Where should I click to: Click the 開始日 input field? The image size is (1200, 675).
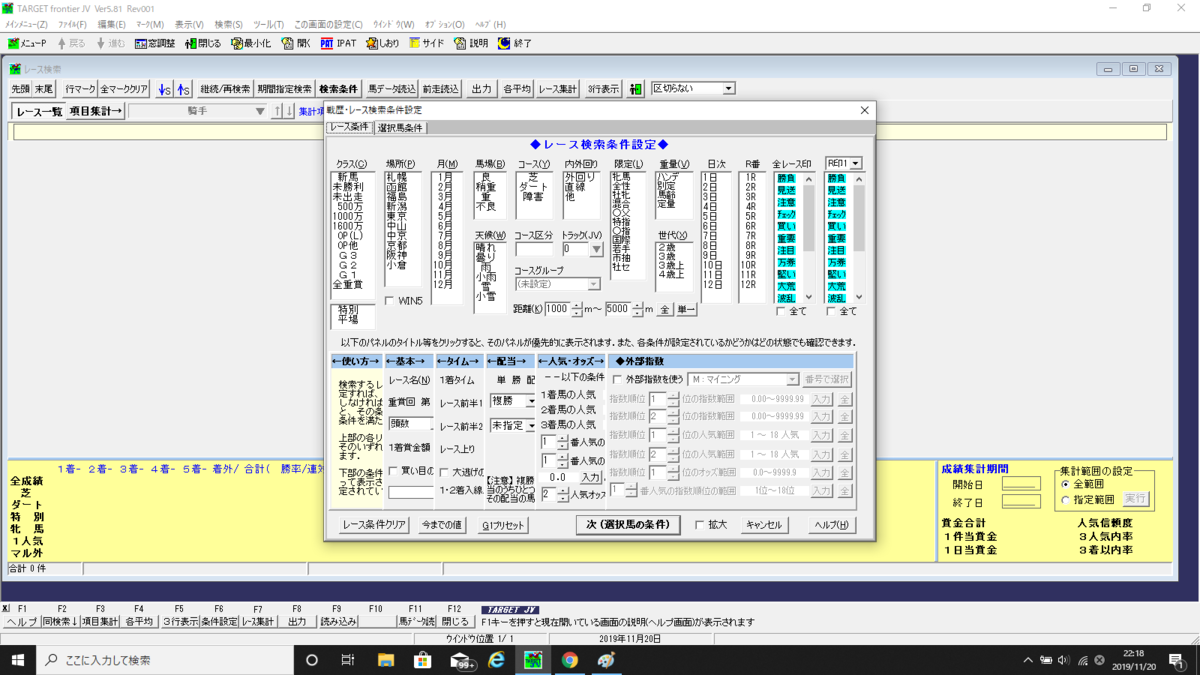(1022, 484)
